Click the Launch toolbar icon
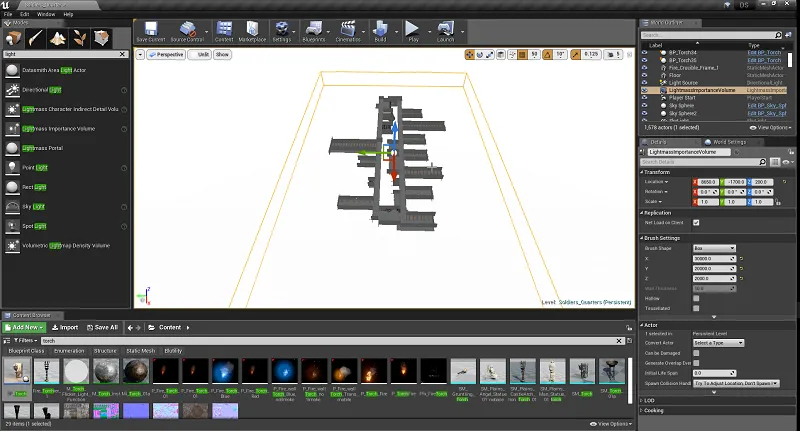This screenshot has width=800, height=431. click(445, 32)
